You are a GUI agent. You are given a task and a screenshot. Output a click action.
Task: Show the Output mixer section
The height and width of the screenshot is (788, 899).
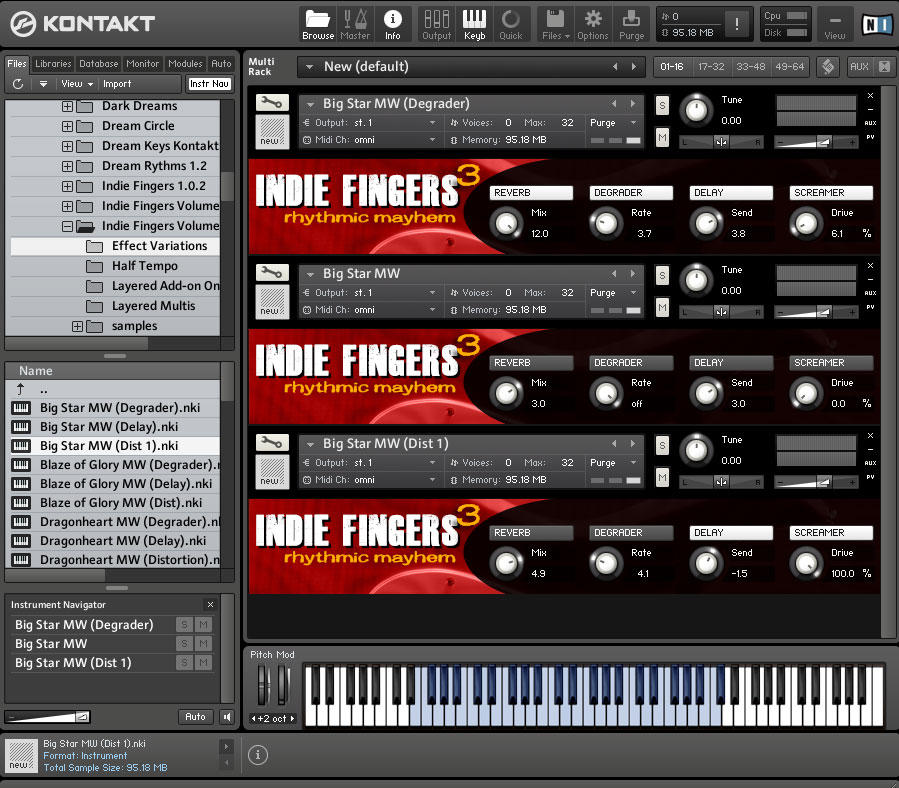[x=436, y=24]
